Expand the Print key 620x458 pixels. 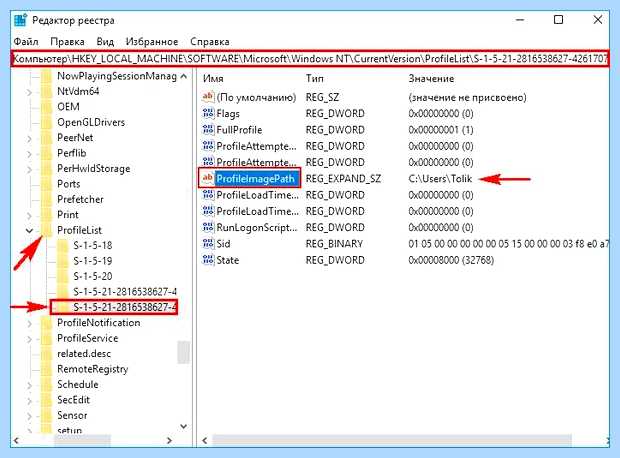point(29,216)
